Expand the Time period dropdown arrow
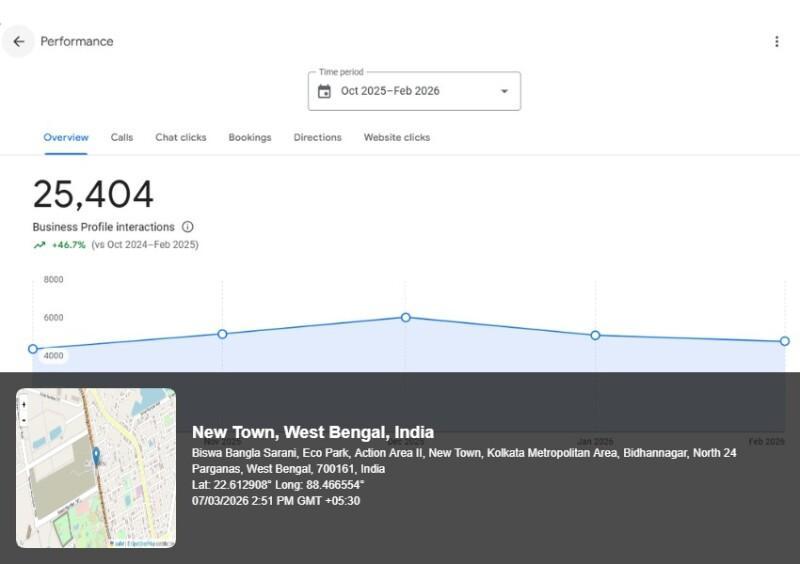The image size is (800, 564). click(504, 91)
